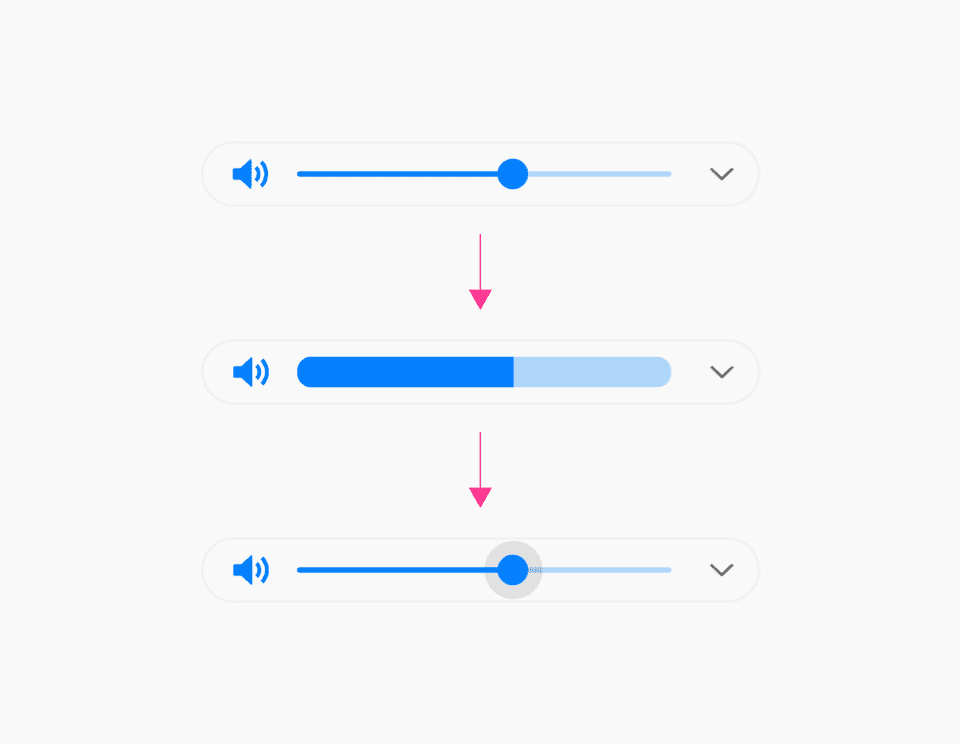Click the dark-blue filled track of the top slider
Viewport: 960px width, 744px height.
pyautogui.click(x=397, y=174)
